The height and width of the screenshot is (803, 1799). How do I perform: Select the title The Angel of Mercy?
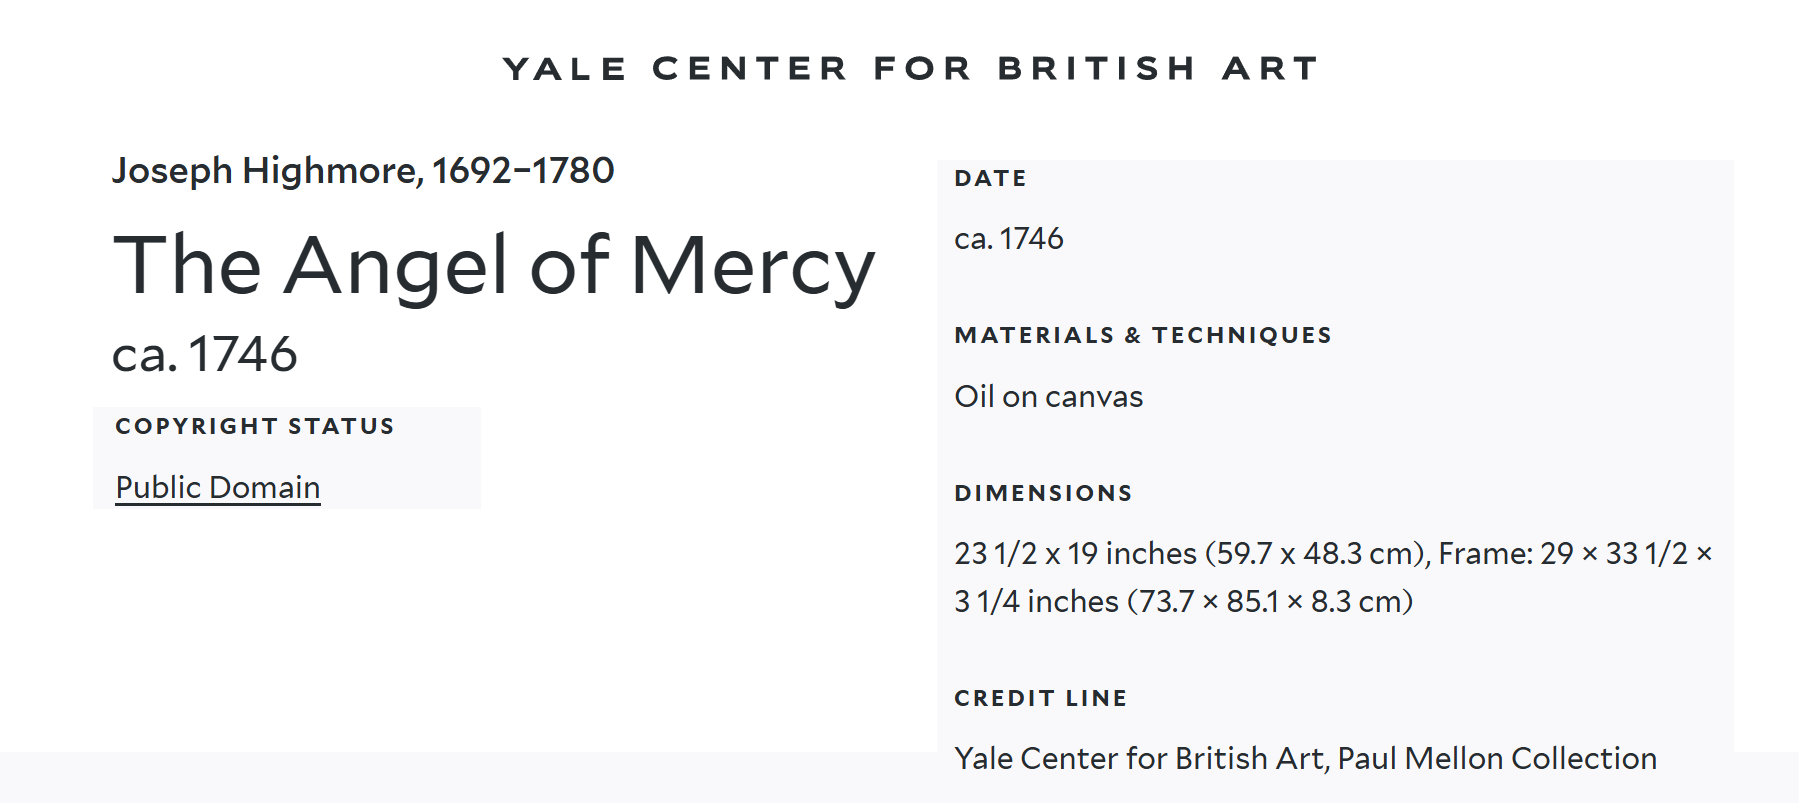coord(494,266)
